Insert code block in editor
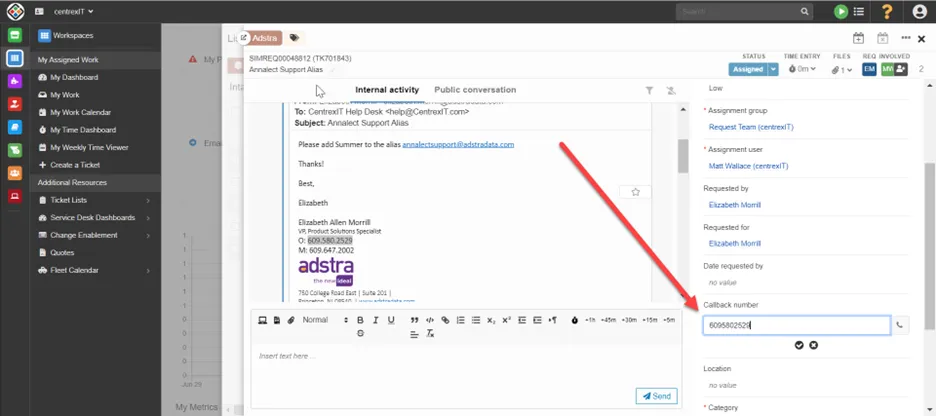The image size is (936, 416). tap(430, 321)
